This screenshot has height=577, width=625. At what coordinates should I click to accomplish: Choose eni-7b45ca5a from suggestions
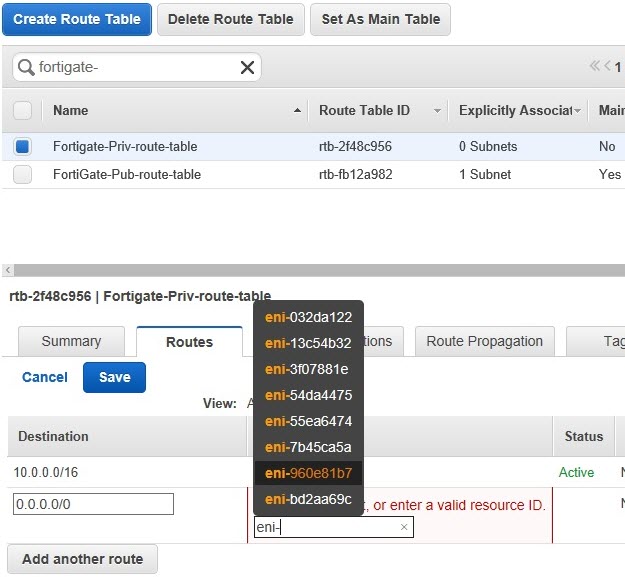coord(309,447)
